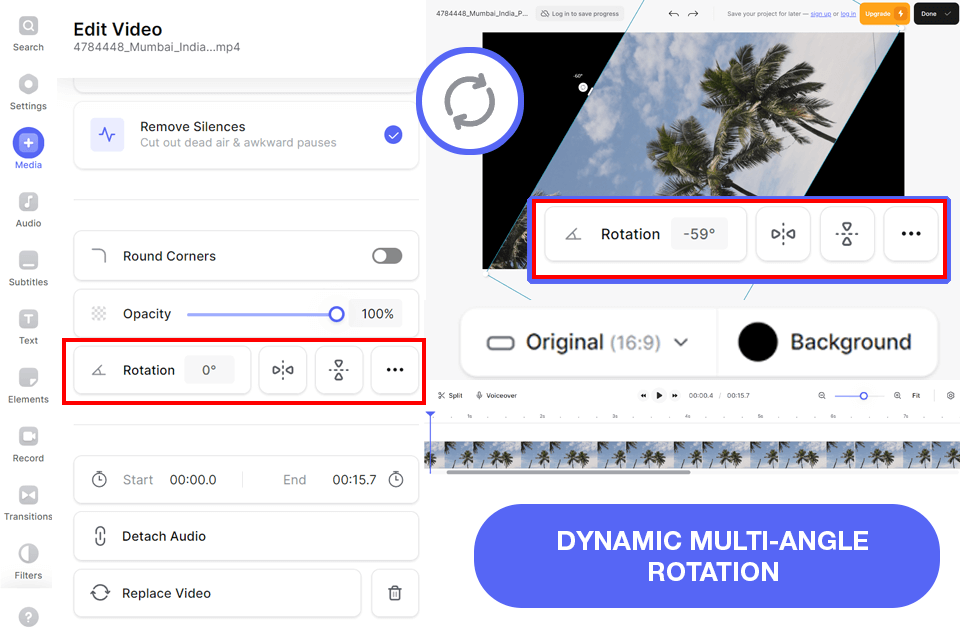The height and width of the screenshot is (640, 960).
Task: Flip horizontally beside the Rotation 0° field
Action: (283, 370)
